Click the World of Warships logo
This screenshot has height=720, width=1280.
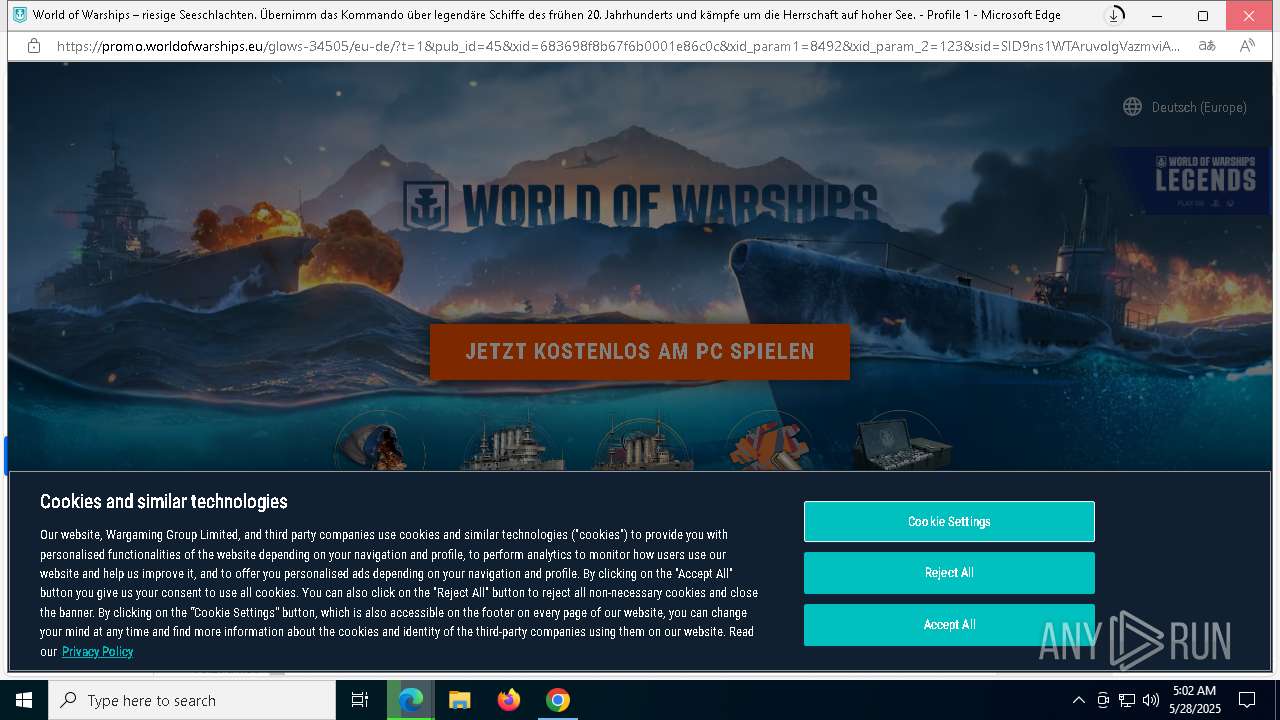coord(640,204)
